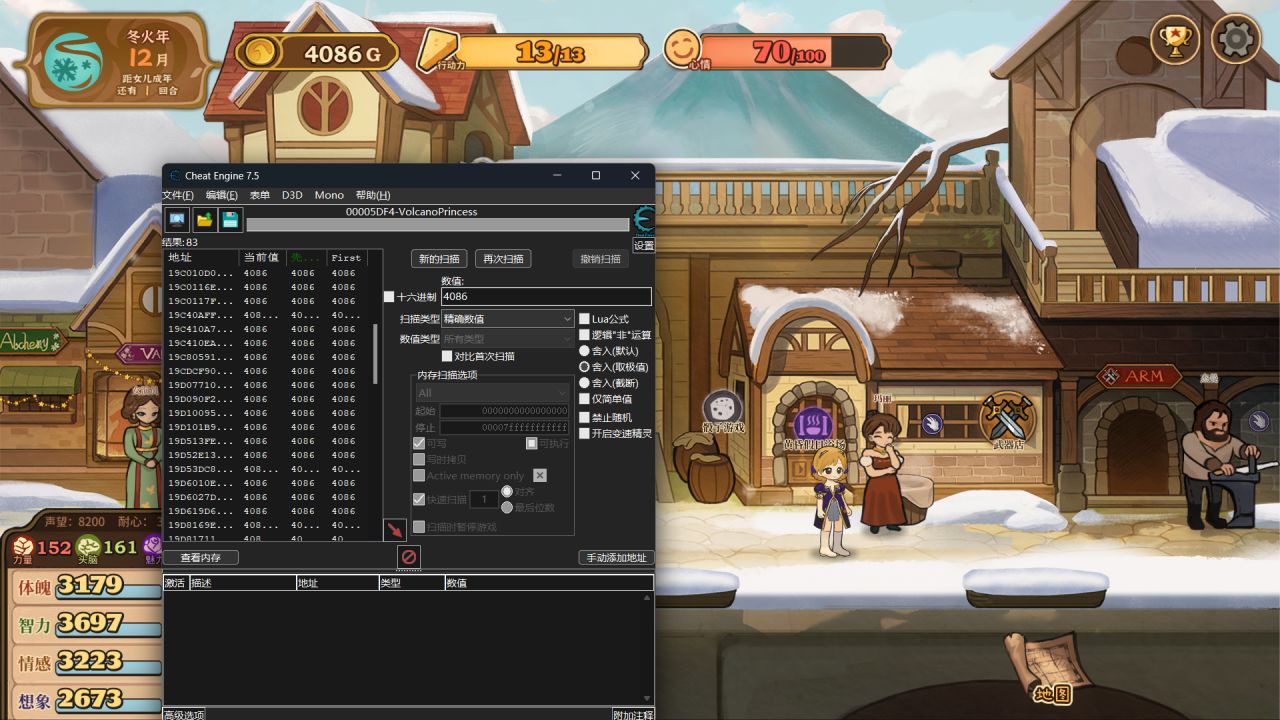This screenshot has width=1280, height=720.
Task: Toggle the 逻辑"非"运算 checkbox
Action: pyautogui.click(x=584, y=335)
